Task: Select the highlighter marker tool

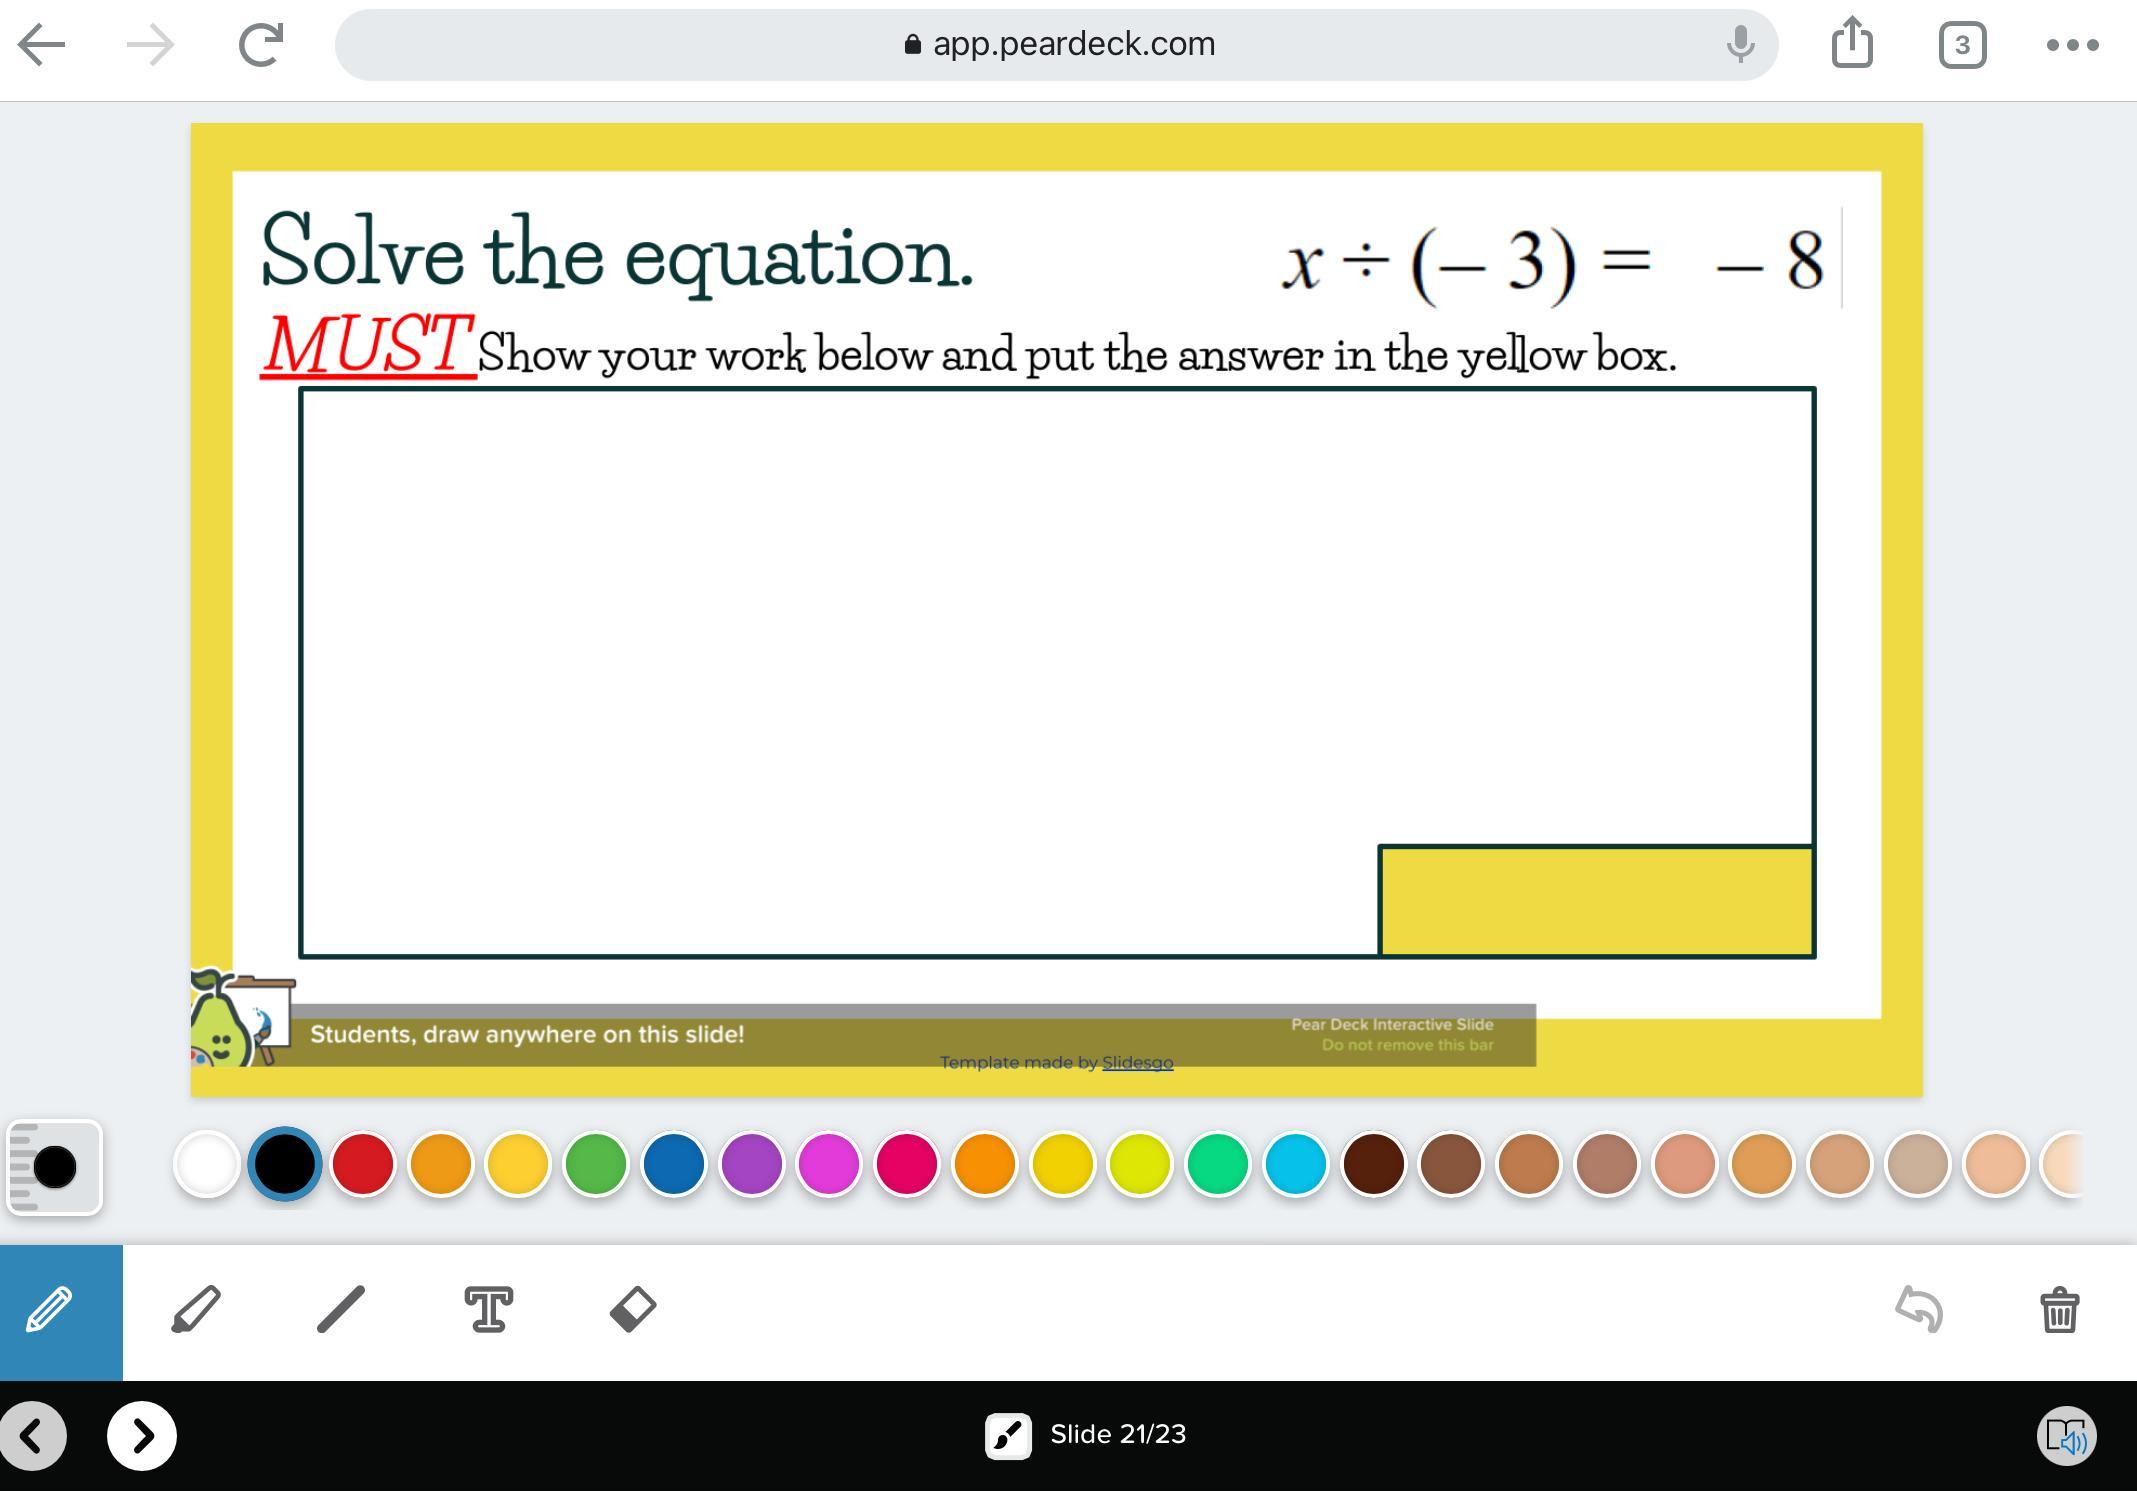Action: pyautogui.click(x=196, y=1310)
